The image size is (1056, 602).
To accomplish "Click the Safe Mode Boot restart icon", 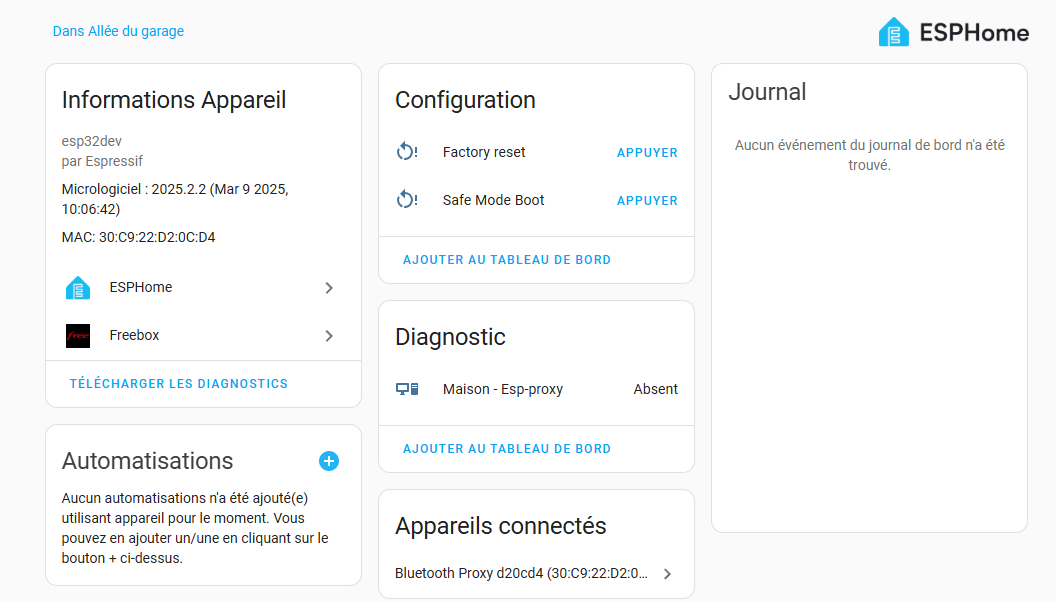I will tap(406, 200).
